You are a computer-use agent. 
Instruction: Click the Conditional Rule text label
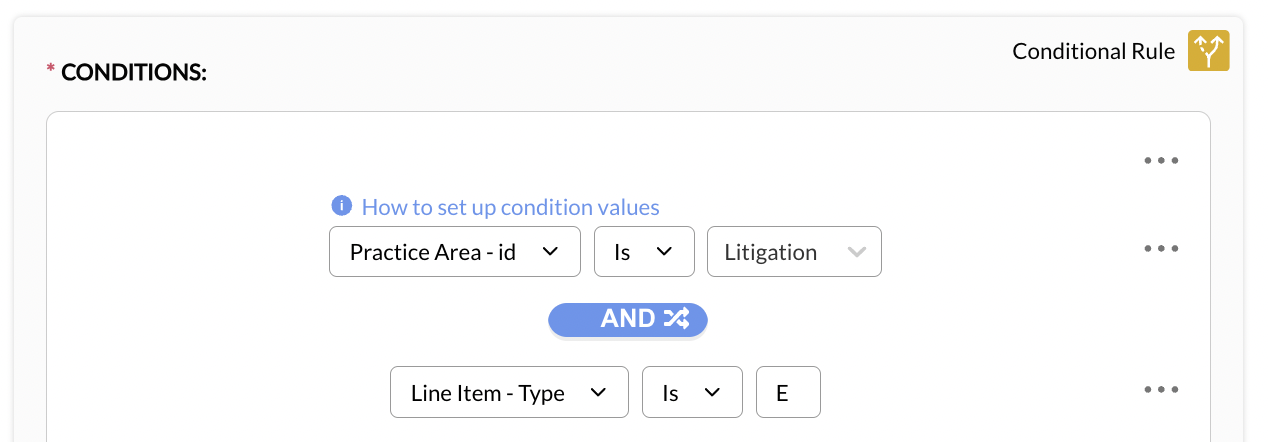click(1093, 51)
